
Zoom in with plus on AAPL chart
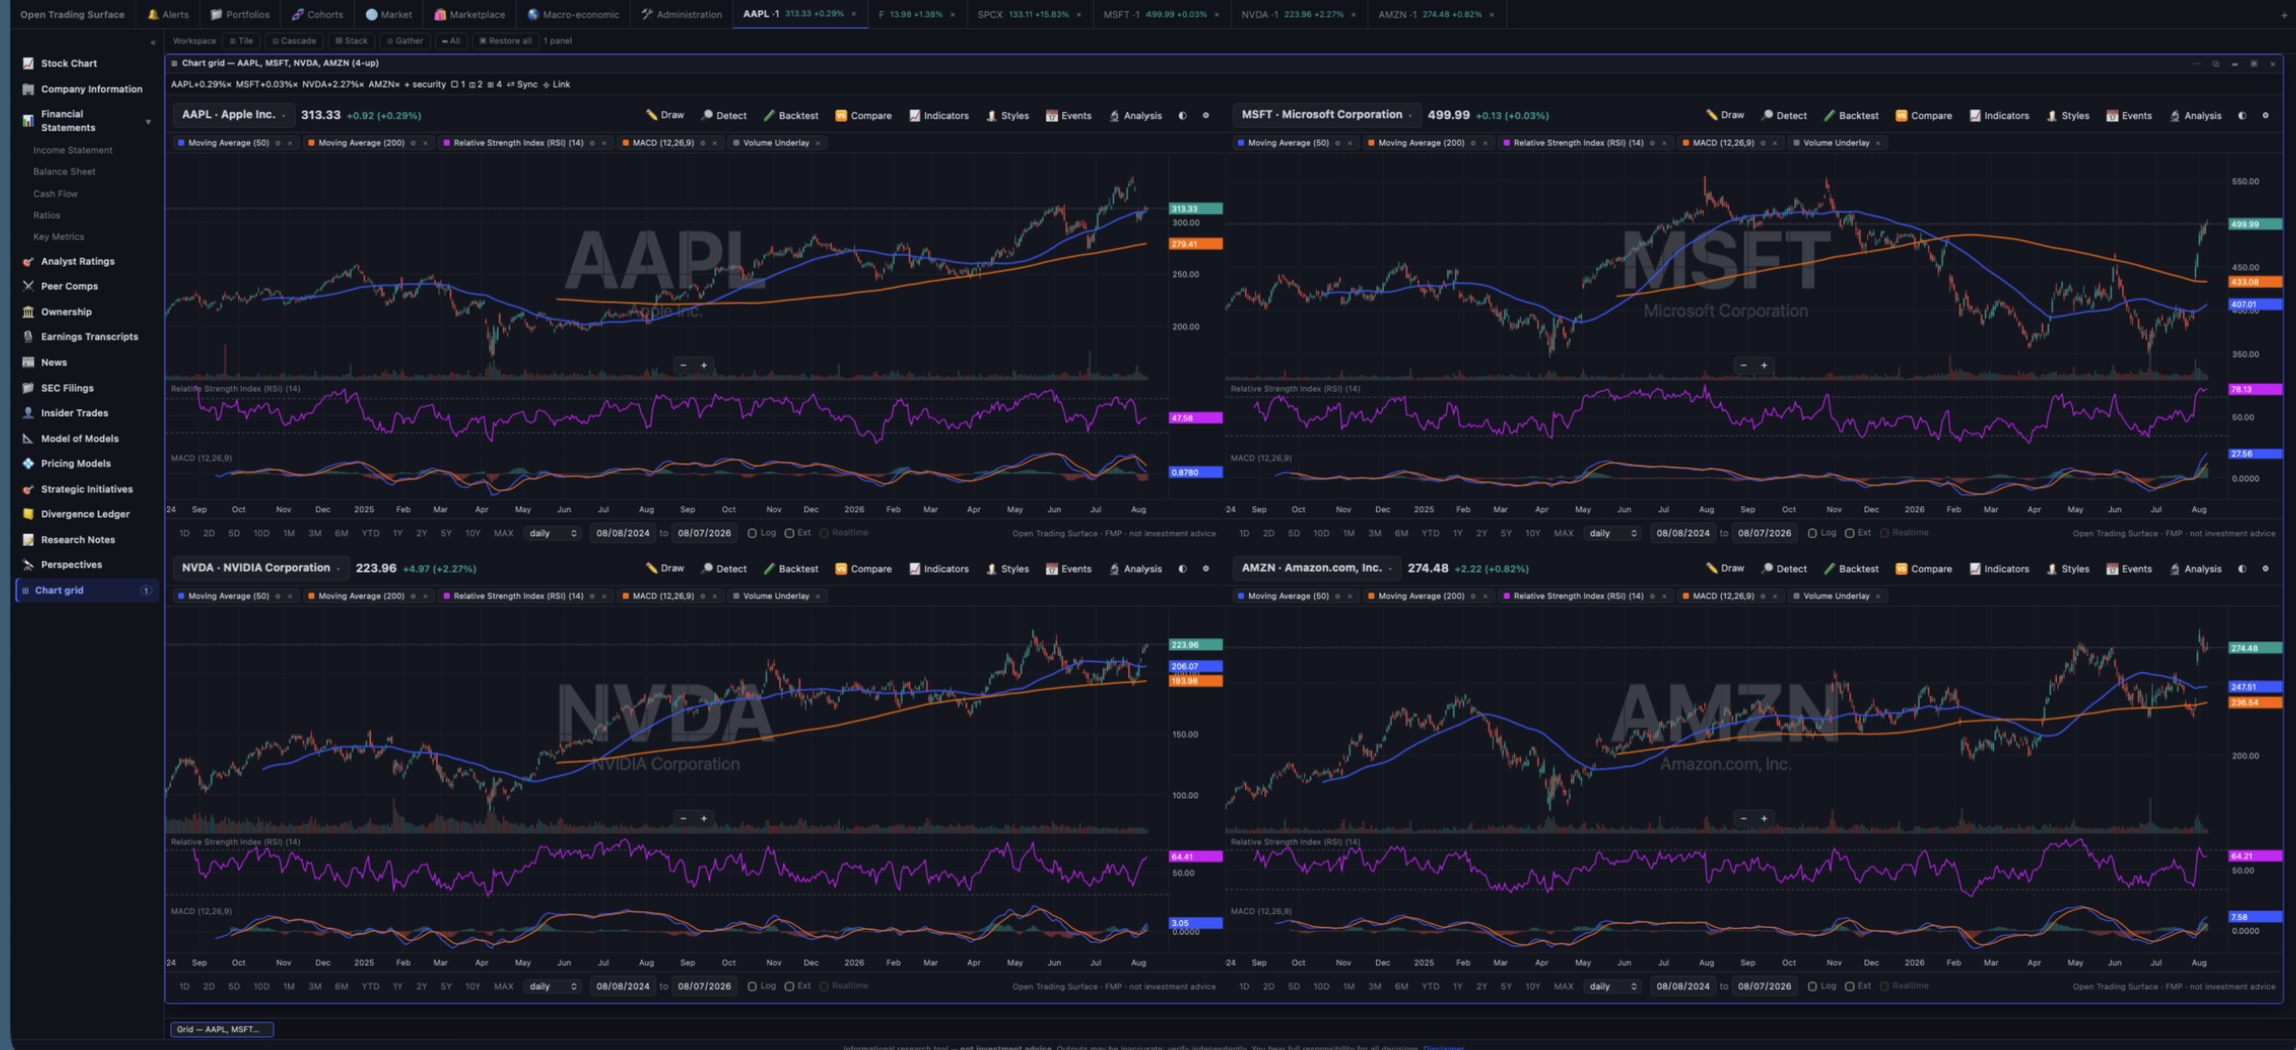click(704, 365)
